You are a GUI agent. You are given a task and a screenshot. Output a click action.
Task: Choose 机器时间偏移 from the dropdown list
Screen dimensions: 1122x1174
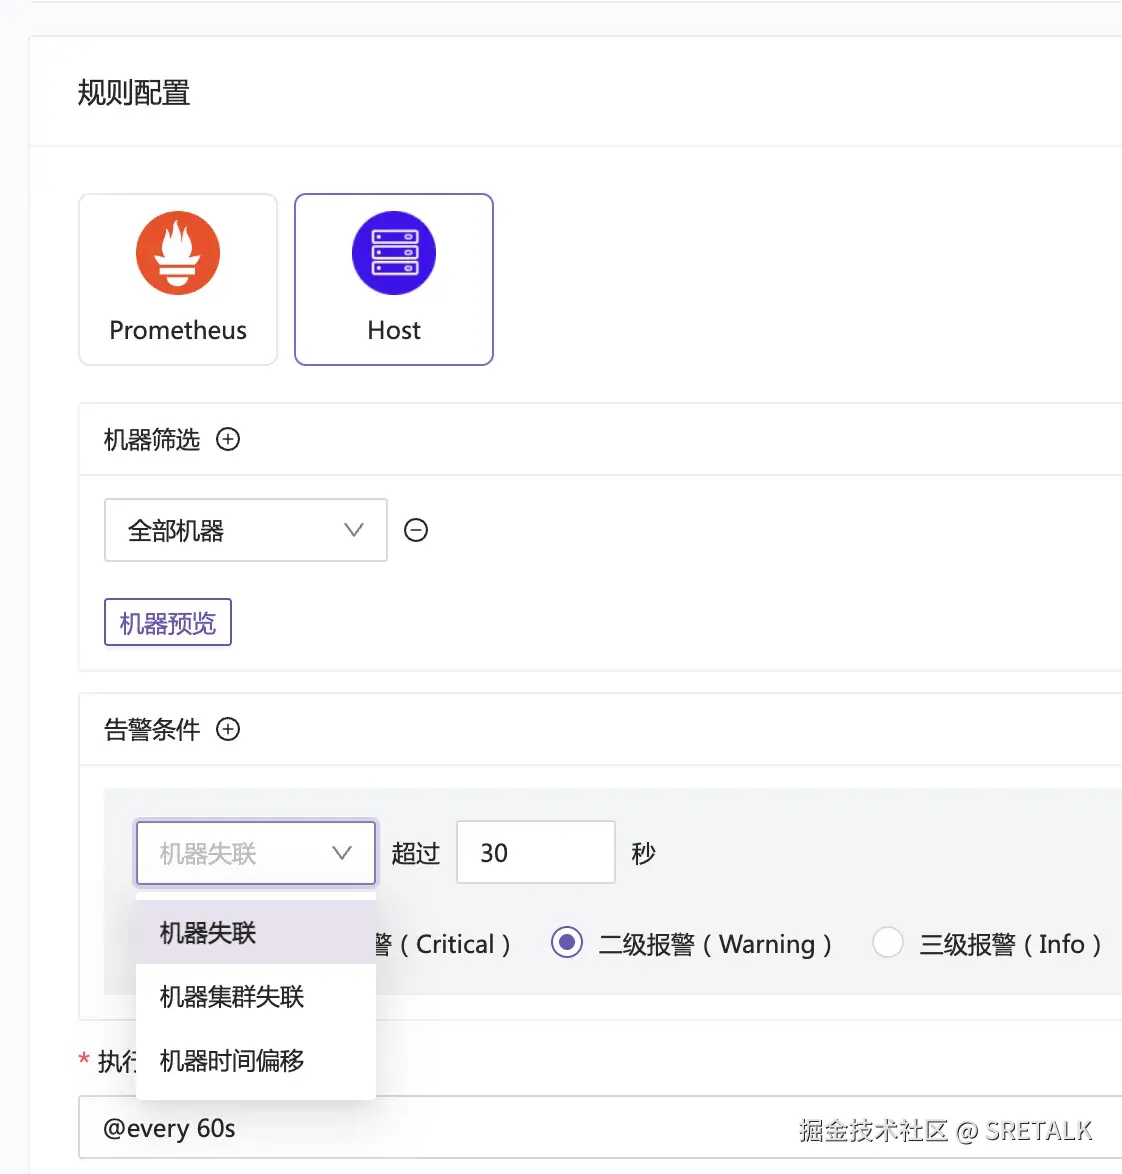(256, 1060)
